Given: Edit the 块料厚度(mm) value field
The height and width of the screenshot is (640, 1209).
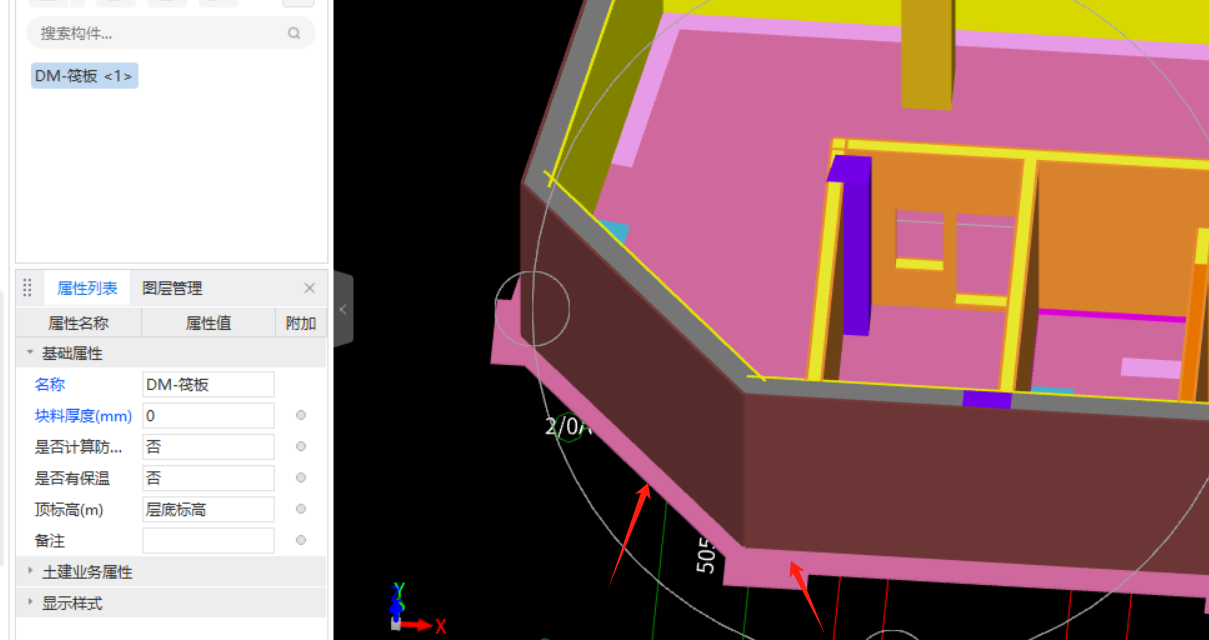Looking at the screenshot, I should coord(208,416).
